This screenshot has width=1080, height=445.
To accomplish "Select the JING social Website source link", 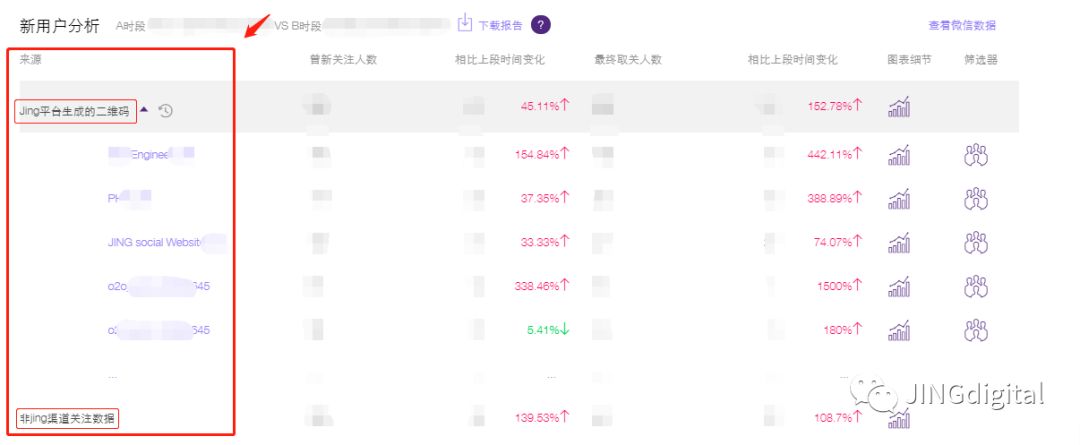I will pos(155,242).
